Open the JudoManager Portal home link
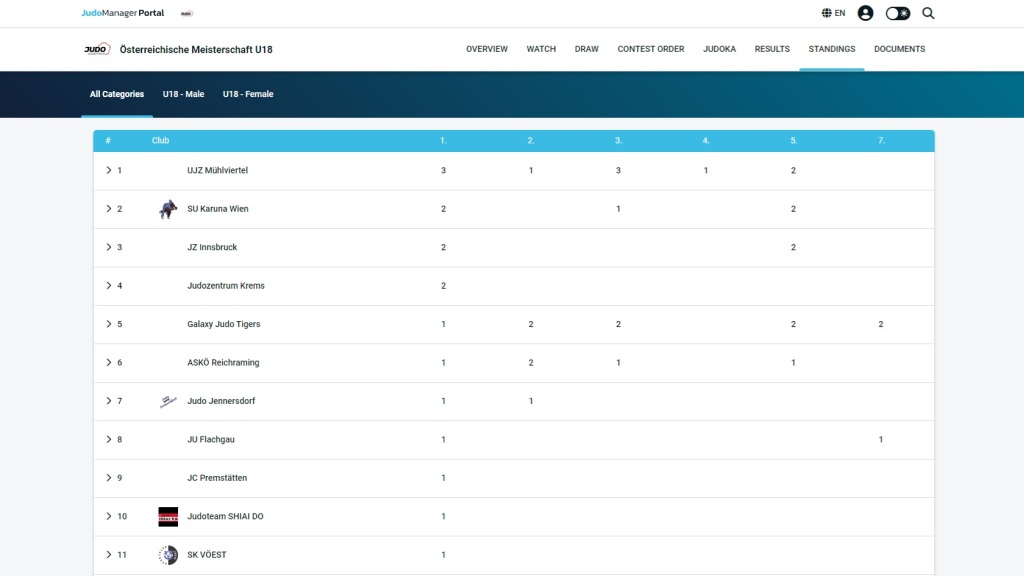The image size is (1024, 576). [x=122, y=13]
